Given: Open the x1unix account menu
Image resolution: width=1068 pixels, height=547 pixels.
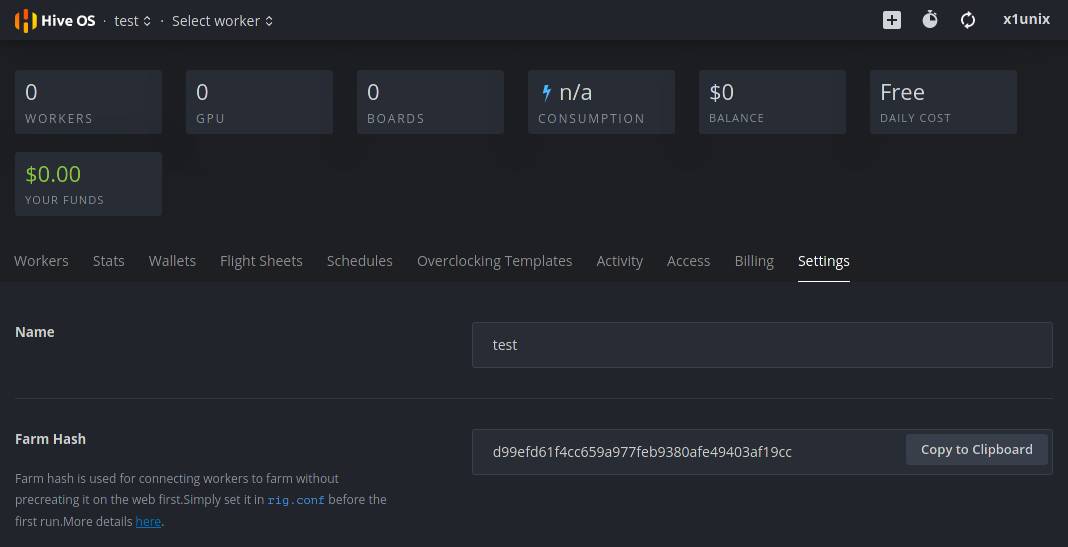Looking at the screenshot, I should (1026, 19).
